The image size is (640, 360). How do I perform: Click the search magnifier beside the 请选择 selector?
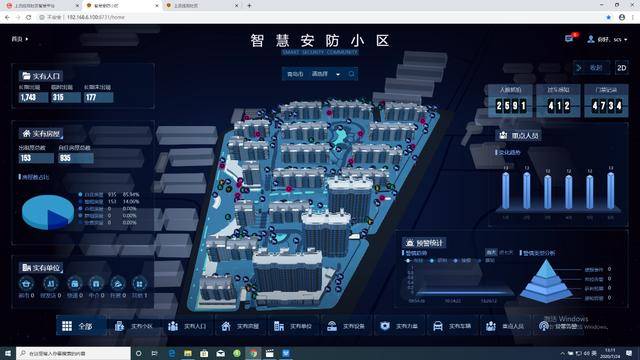coord(351,74)
